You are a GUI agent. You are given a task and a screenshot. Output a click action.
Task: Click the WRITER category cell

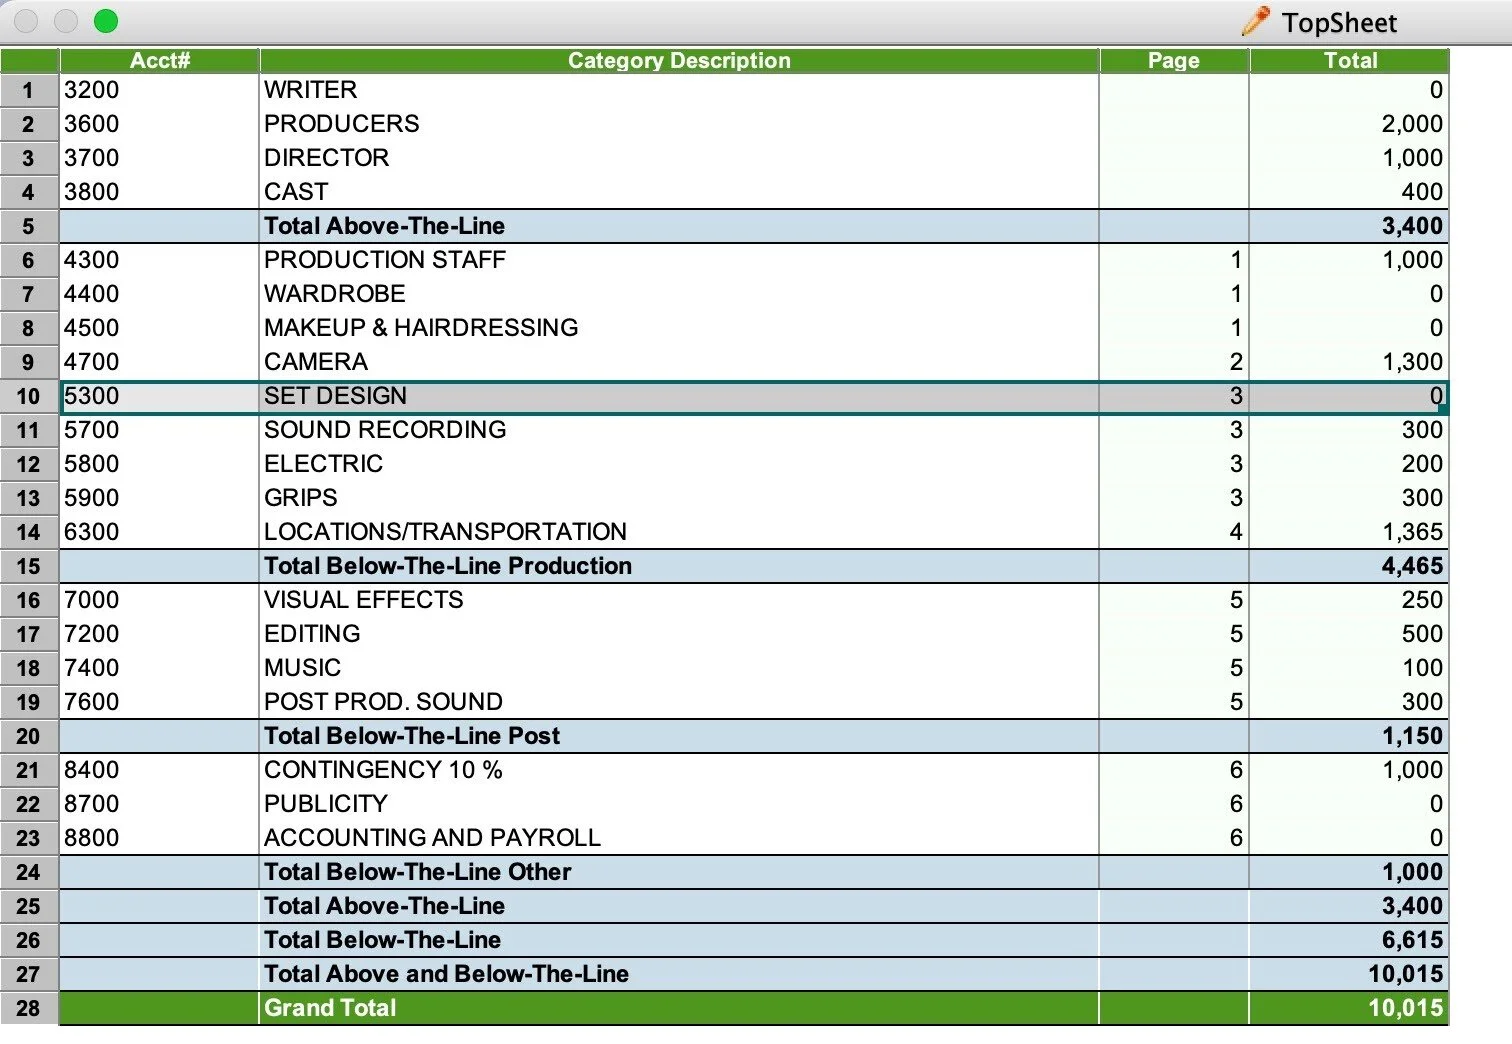click(x=679, y=90)
